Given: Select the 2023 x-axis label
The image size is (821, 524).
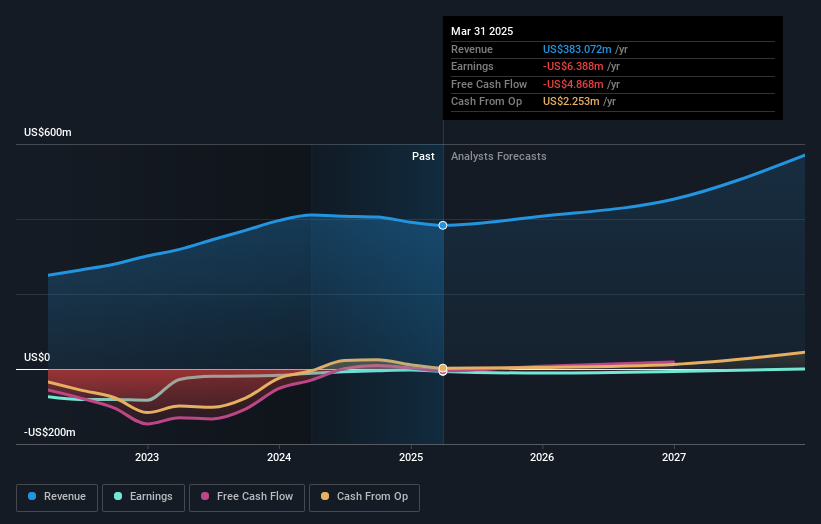Looking at the screenshot, I should tap(147, 458).
